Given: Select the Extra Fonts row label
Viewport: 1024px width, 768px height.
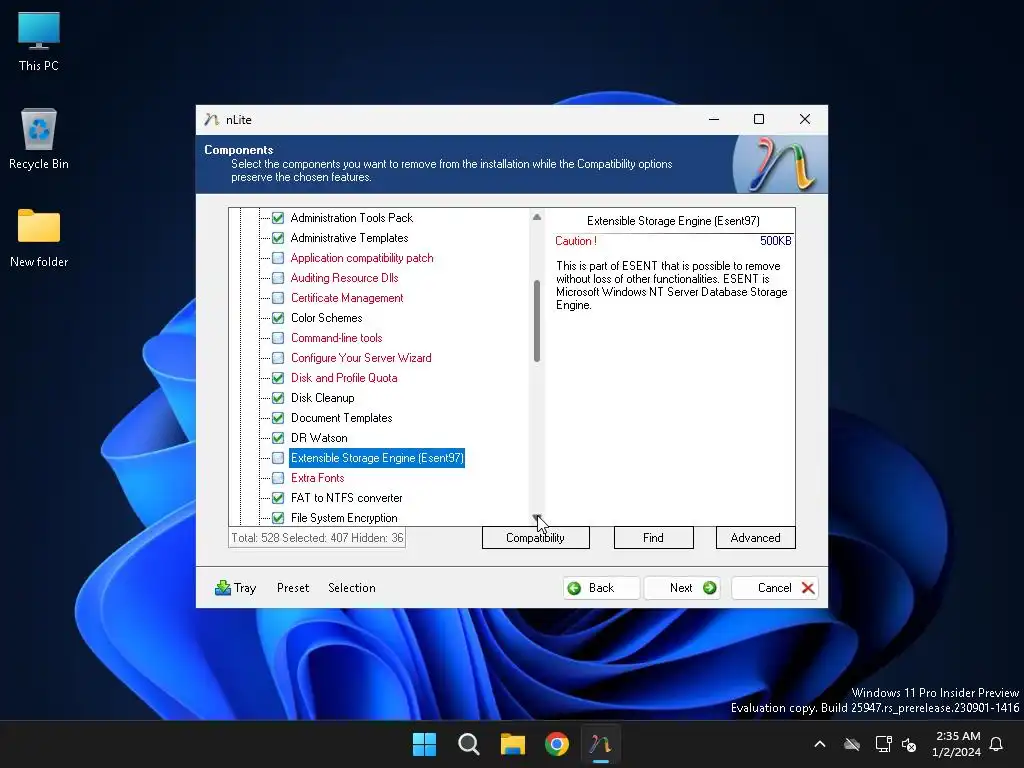Looking at the screenshot, I should coord(317,478).
